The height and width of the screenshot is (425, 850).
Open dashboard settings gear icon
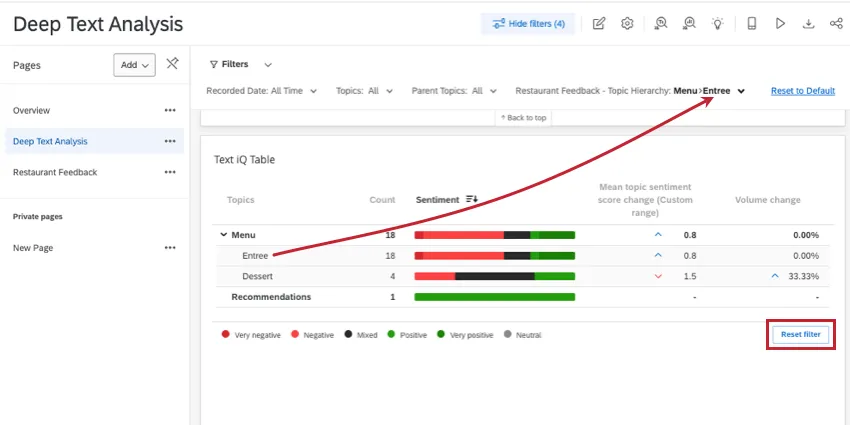tap(627, 23)
